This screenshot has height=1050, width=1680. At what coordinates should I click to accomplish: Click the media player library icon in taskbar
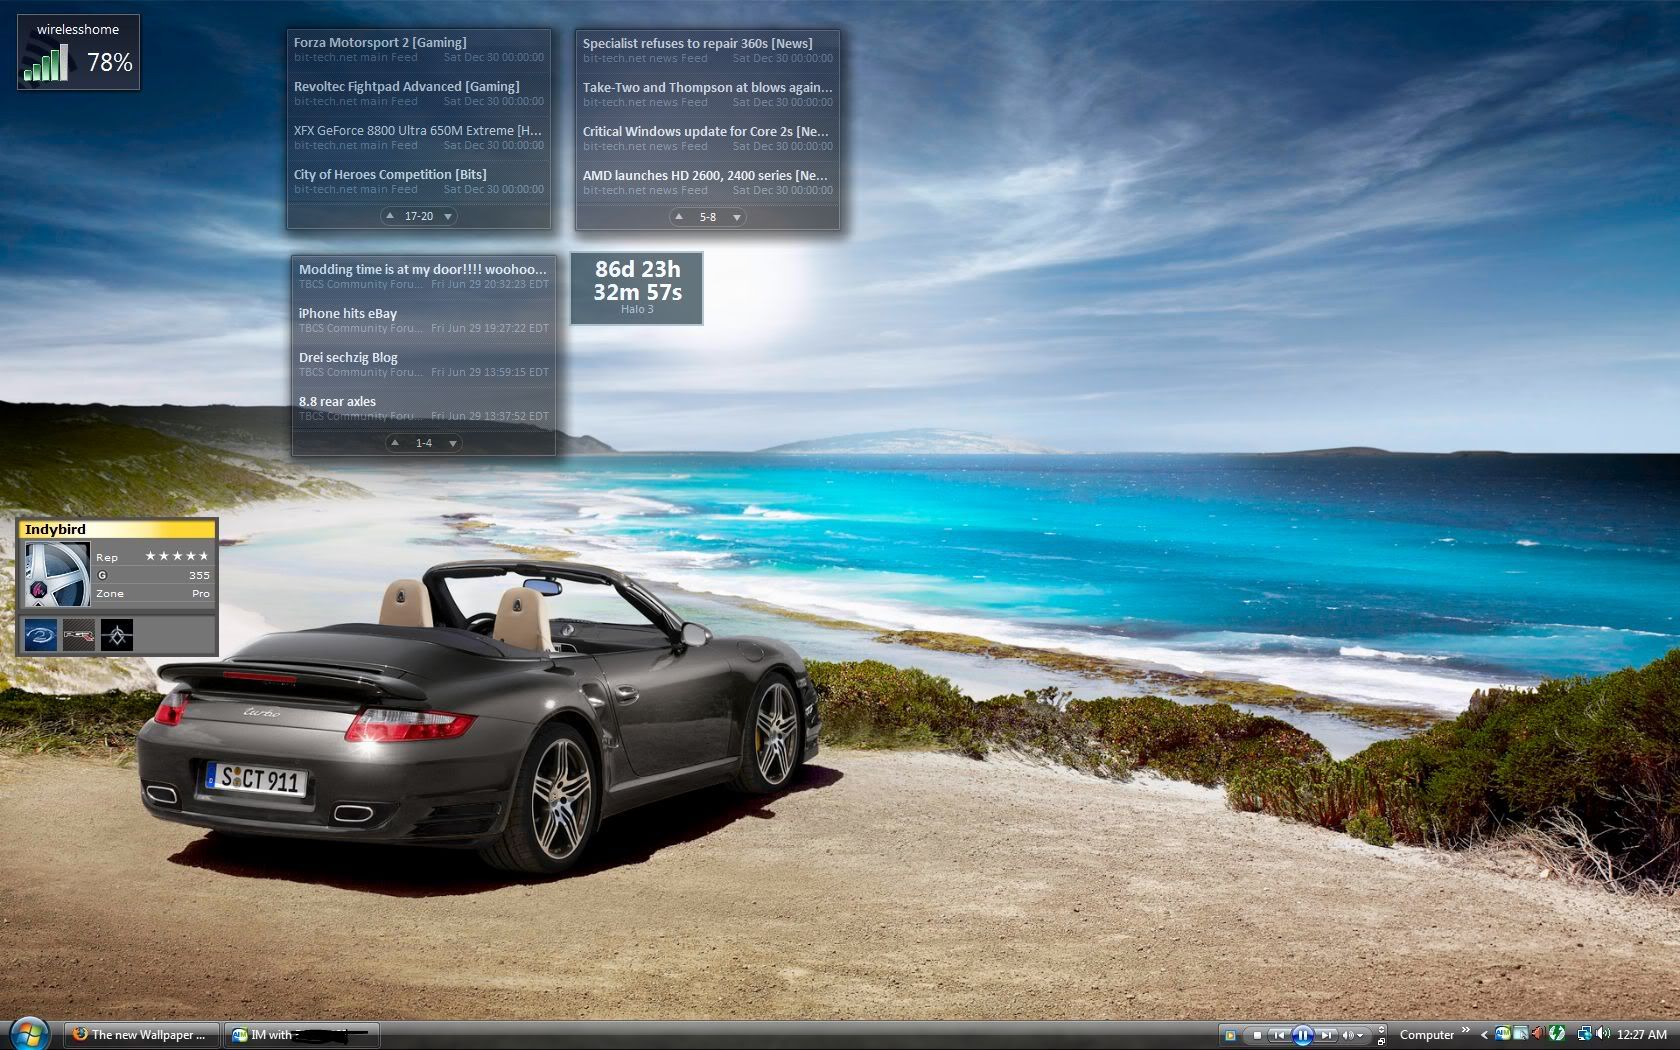(1230, 1035)
